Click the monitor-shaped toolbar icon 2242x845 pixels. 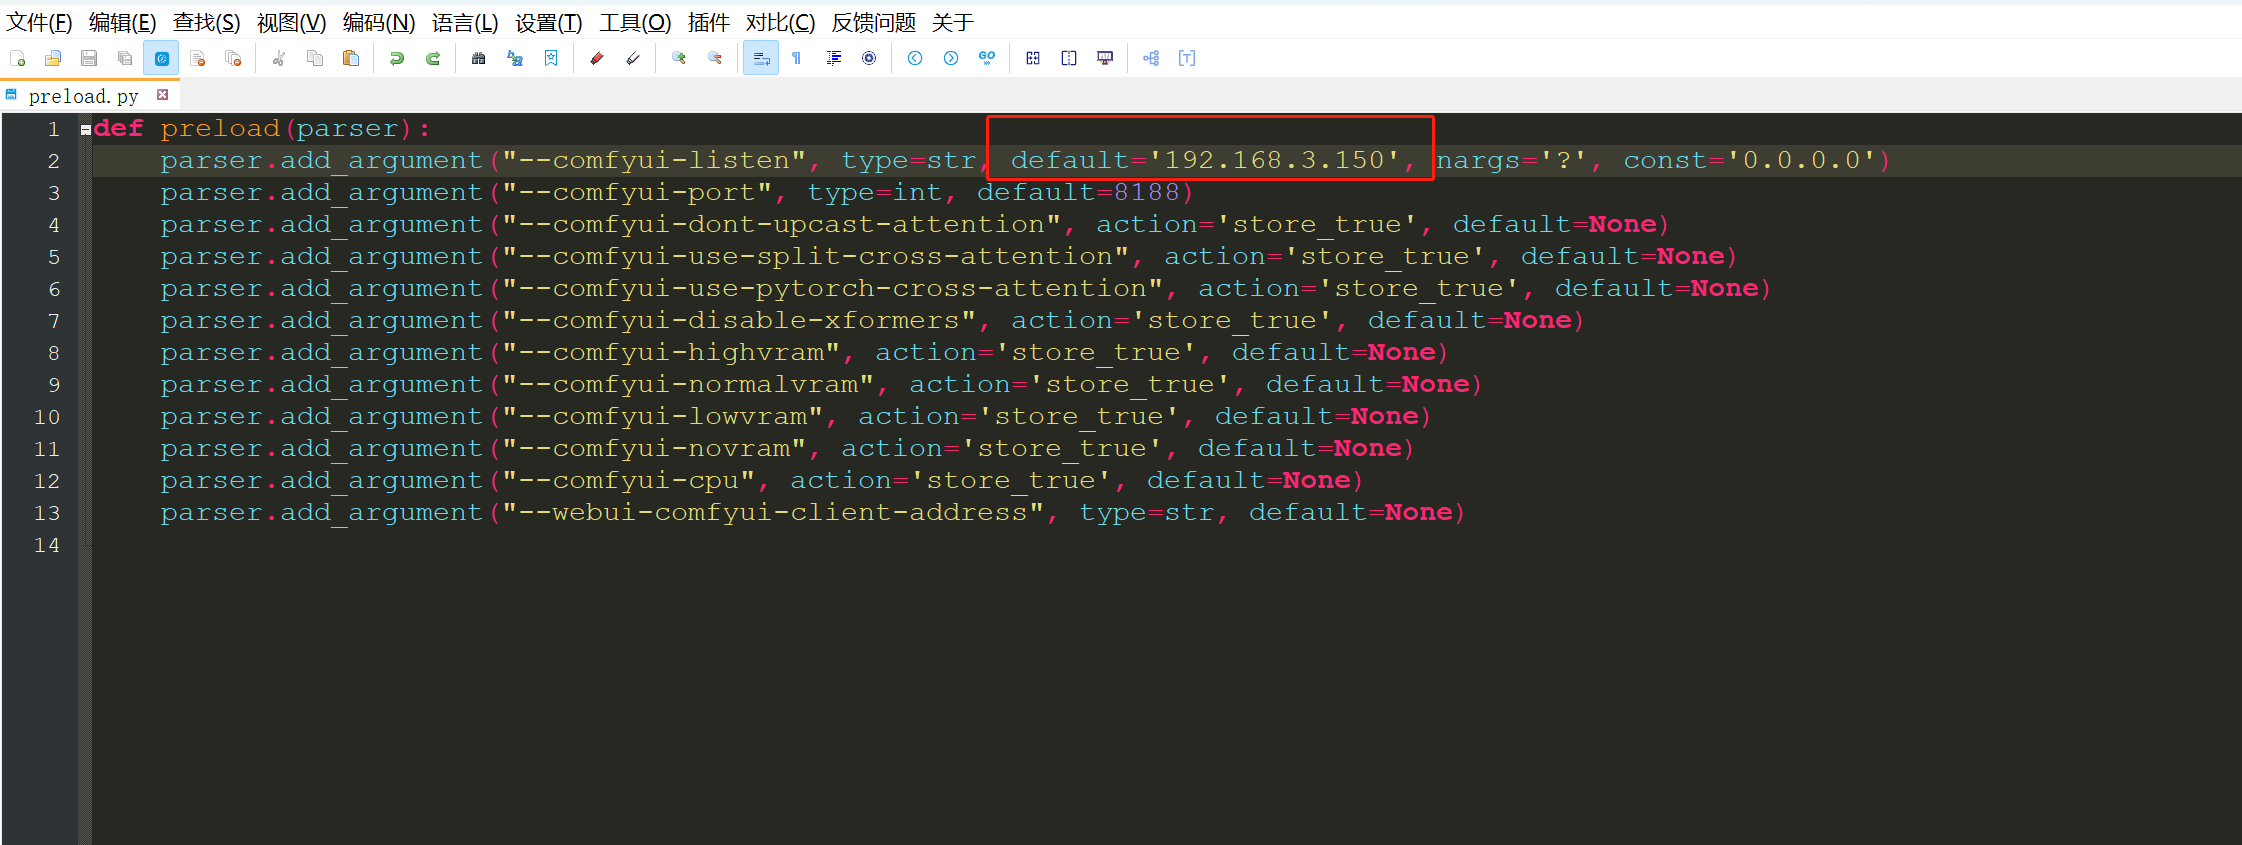point(1105,58)
